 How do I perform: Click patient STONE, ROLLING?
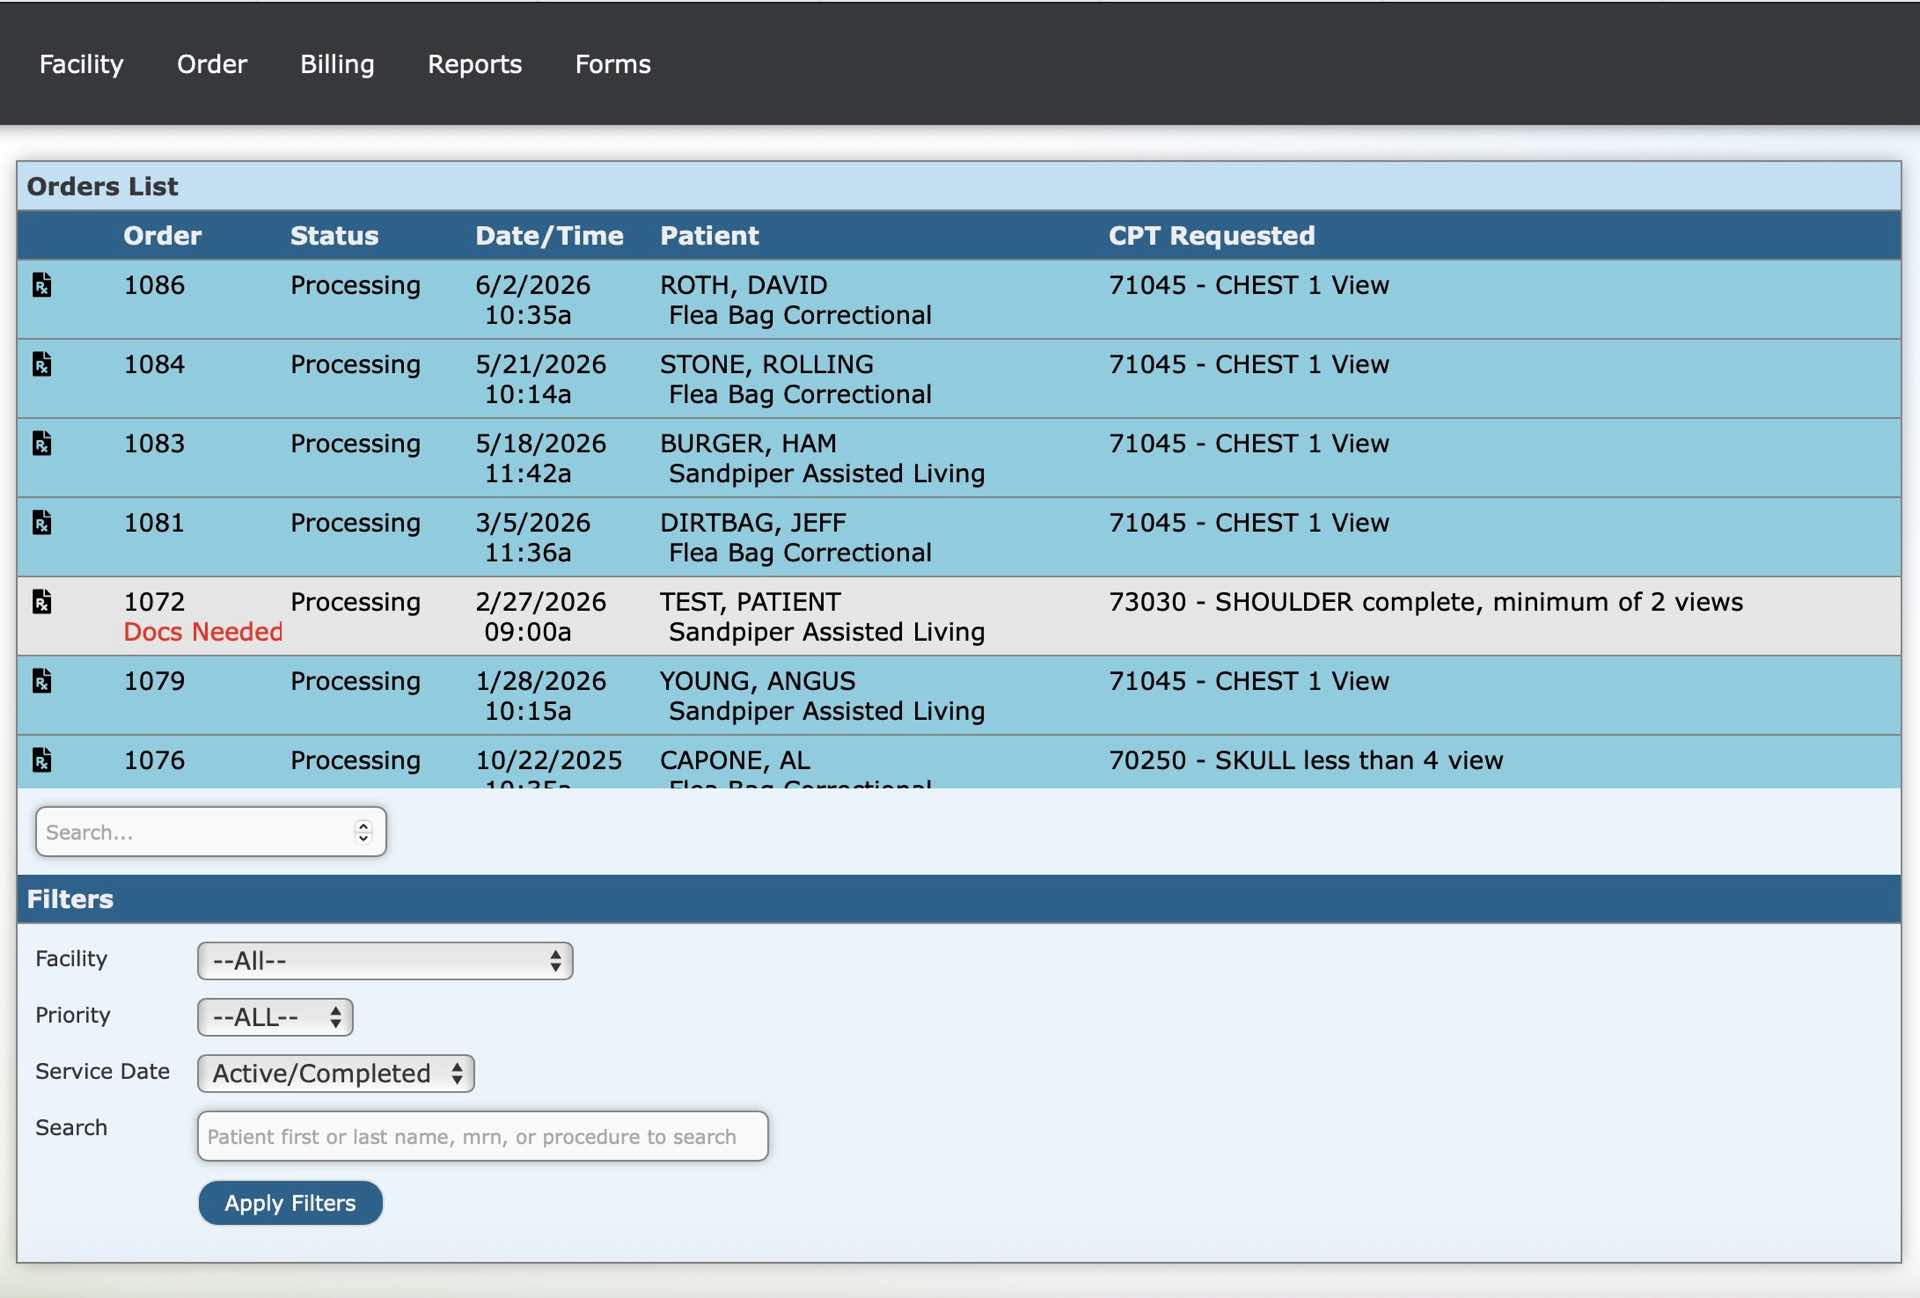(766, 364)
